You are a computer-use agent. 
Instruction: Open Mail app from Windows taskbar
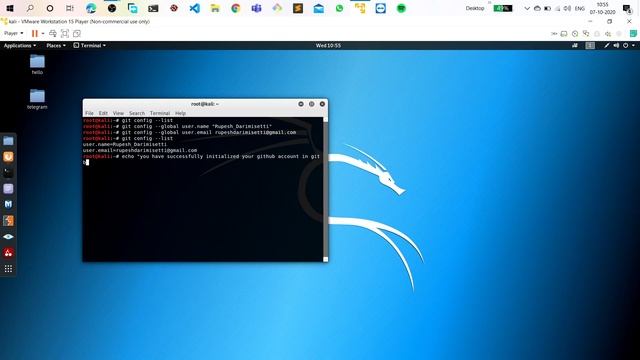(319, 8)
